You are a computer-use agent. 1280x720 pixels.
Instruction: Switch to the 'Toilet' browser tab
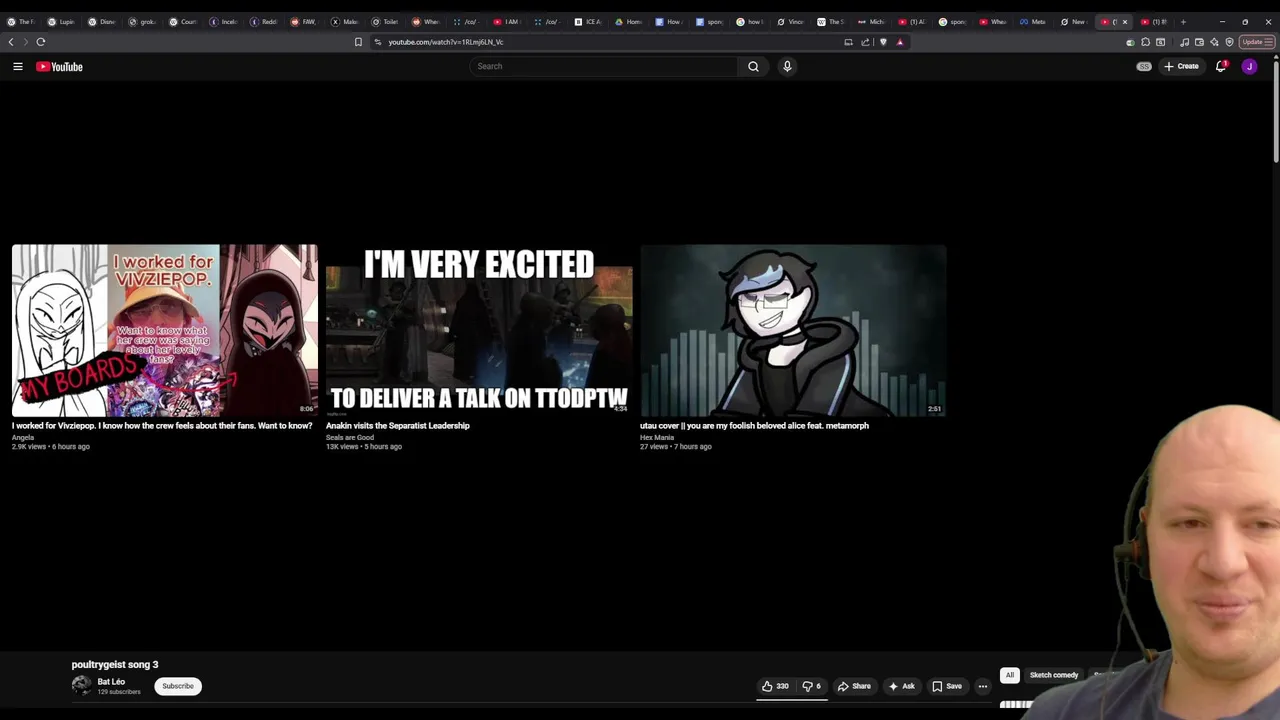click(x=386, y=22)
